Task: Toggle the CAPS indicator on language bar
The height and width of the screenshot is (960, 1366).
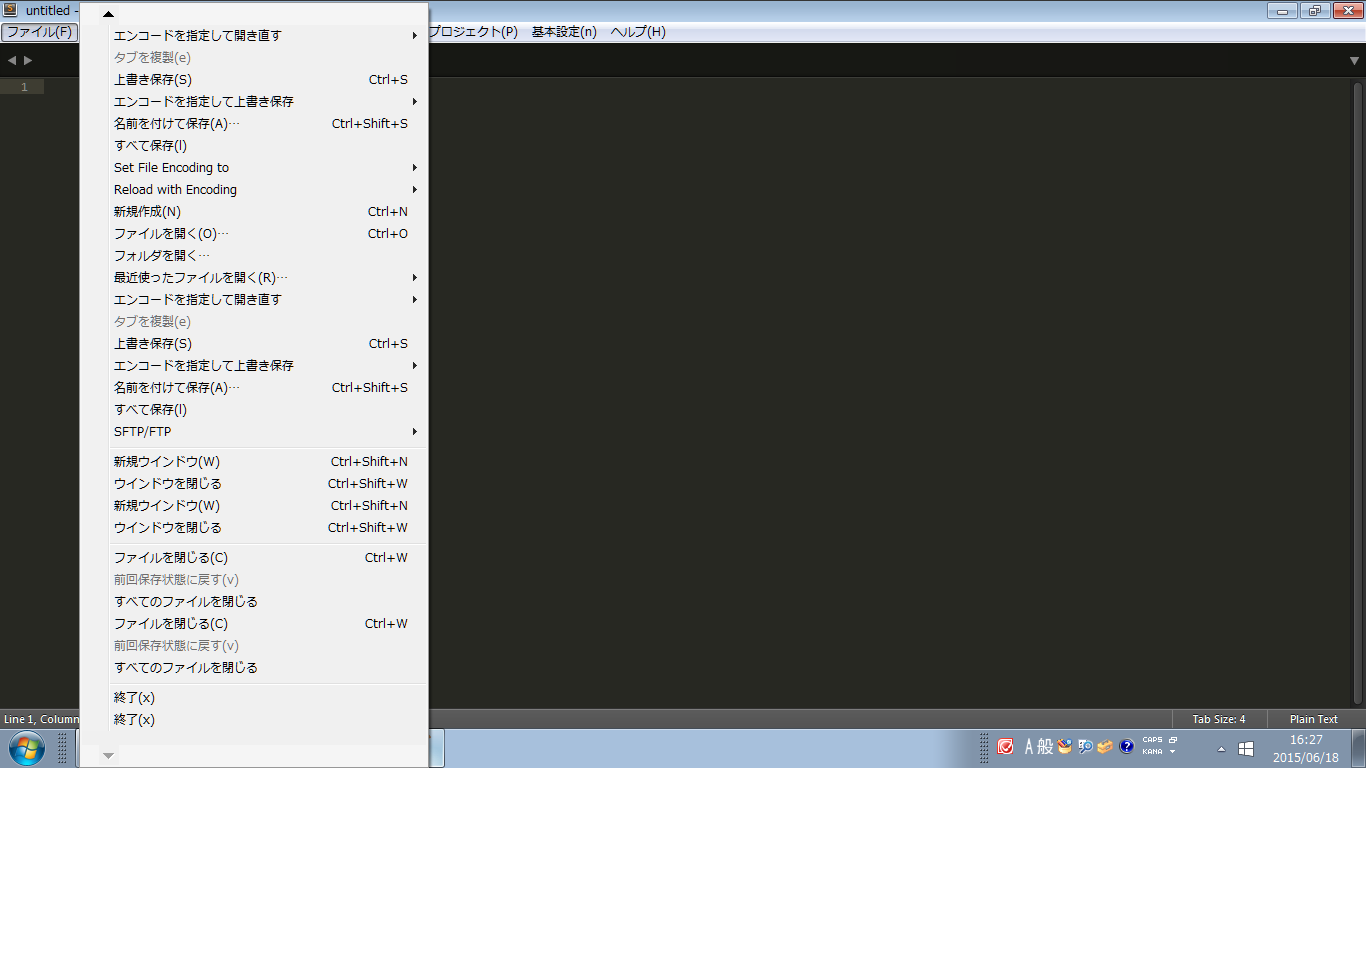Action: coord(1152,740)
